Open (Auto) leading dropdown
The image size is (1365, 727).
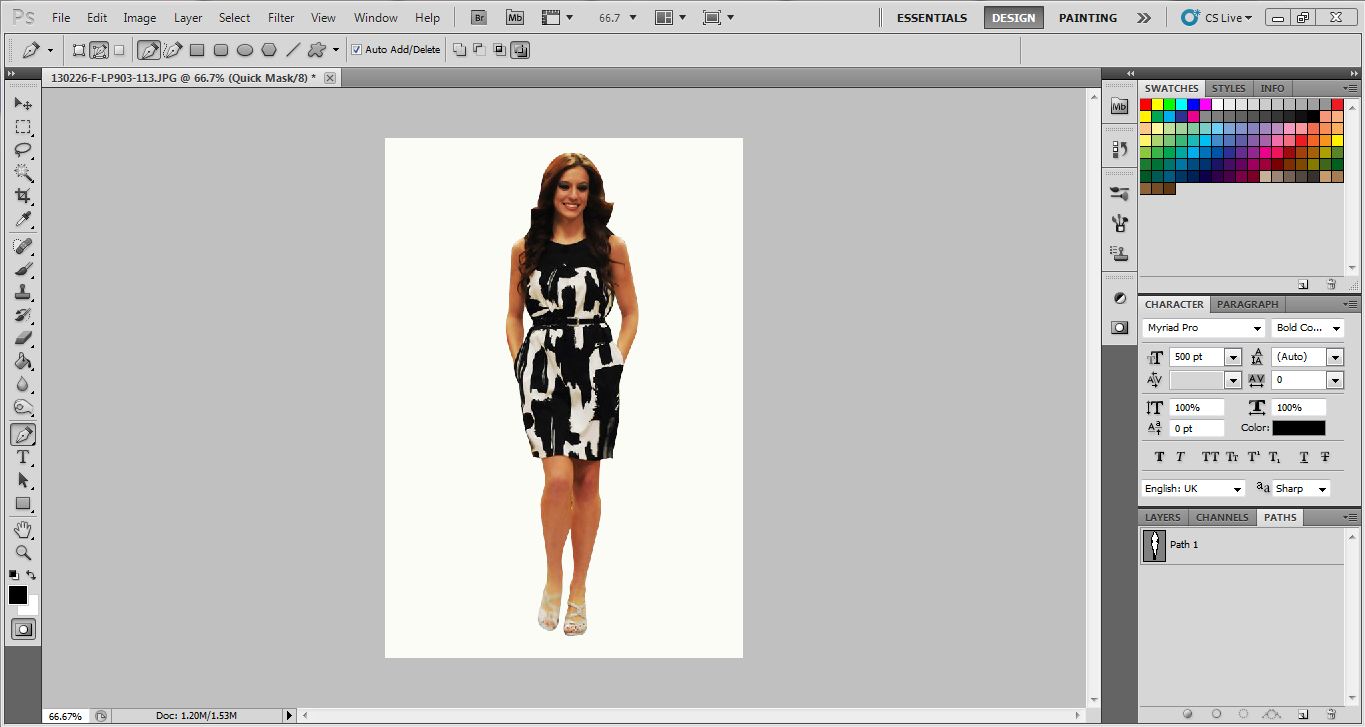point(1335,357)
